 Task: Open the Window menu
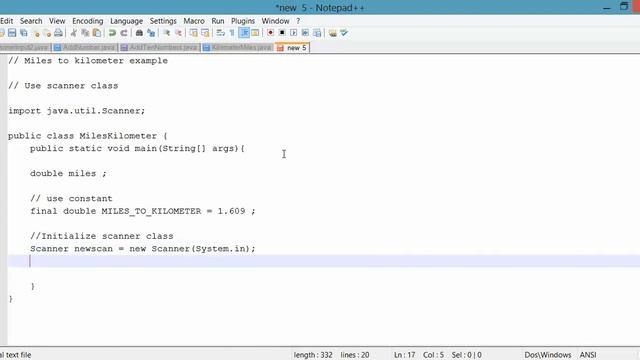(x=276, y=21)
